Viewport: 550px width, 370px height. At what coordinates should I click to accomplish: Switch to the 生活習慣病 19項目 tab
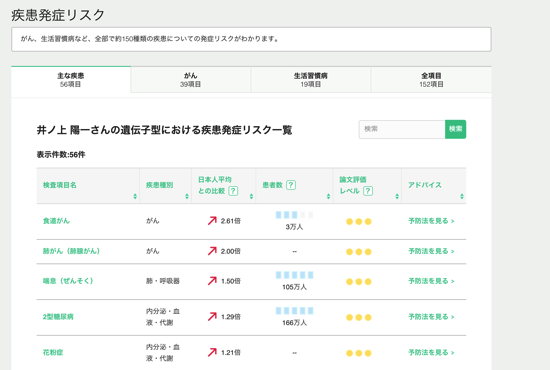310,80
